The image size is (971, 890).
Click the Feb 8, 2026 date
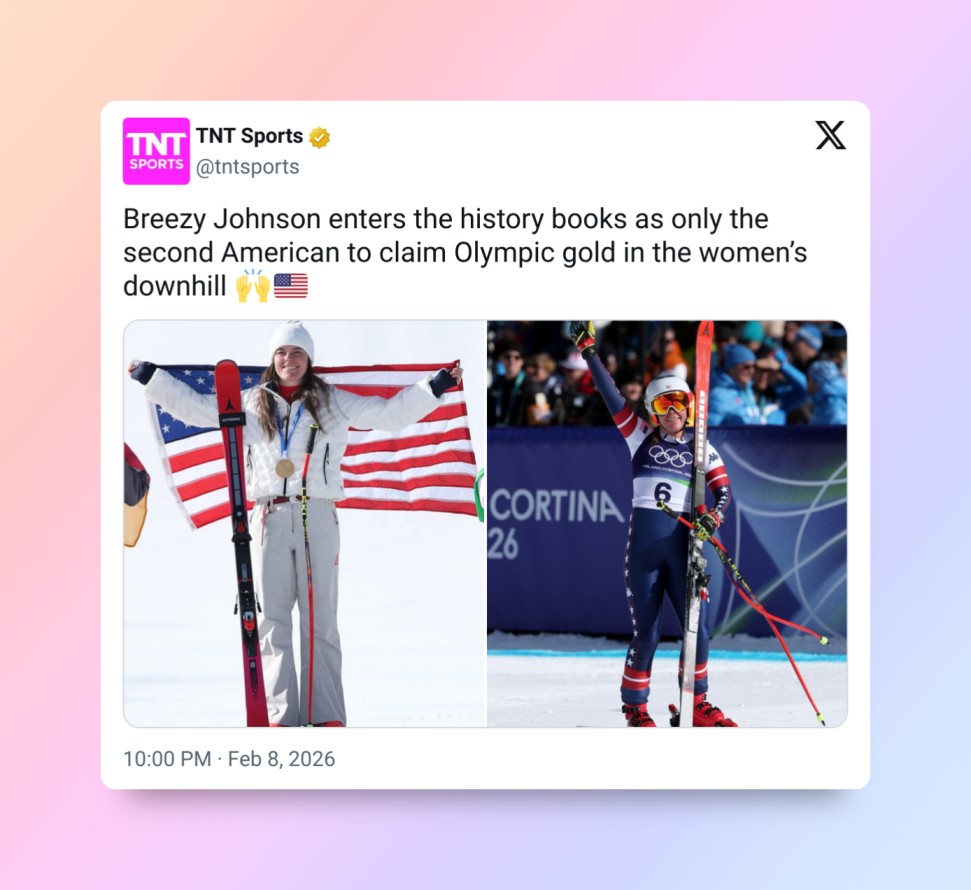pyautogui.click(x=281, y=759)
